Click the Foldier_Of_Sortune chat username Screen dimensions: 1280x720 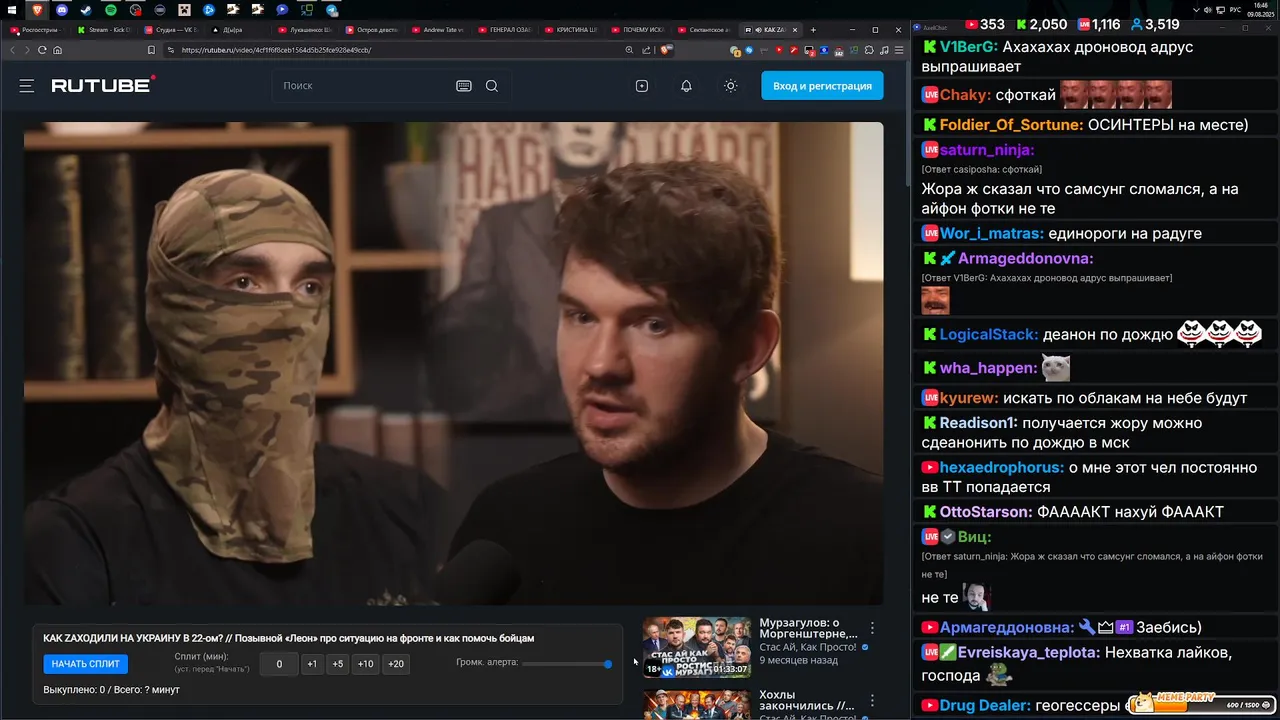(1010, 125)
